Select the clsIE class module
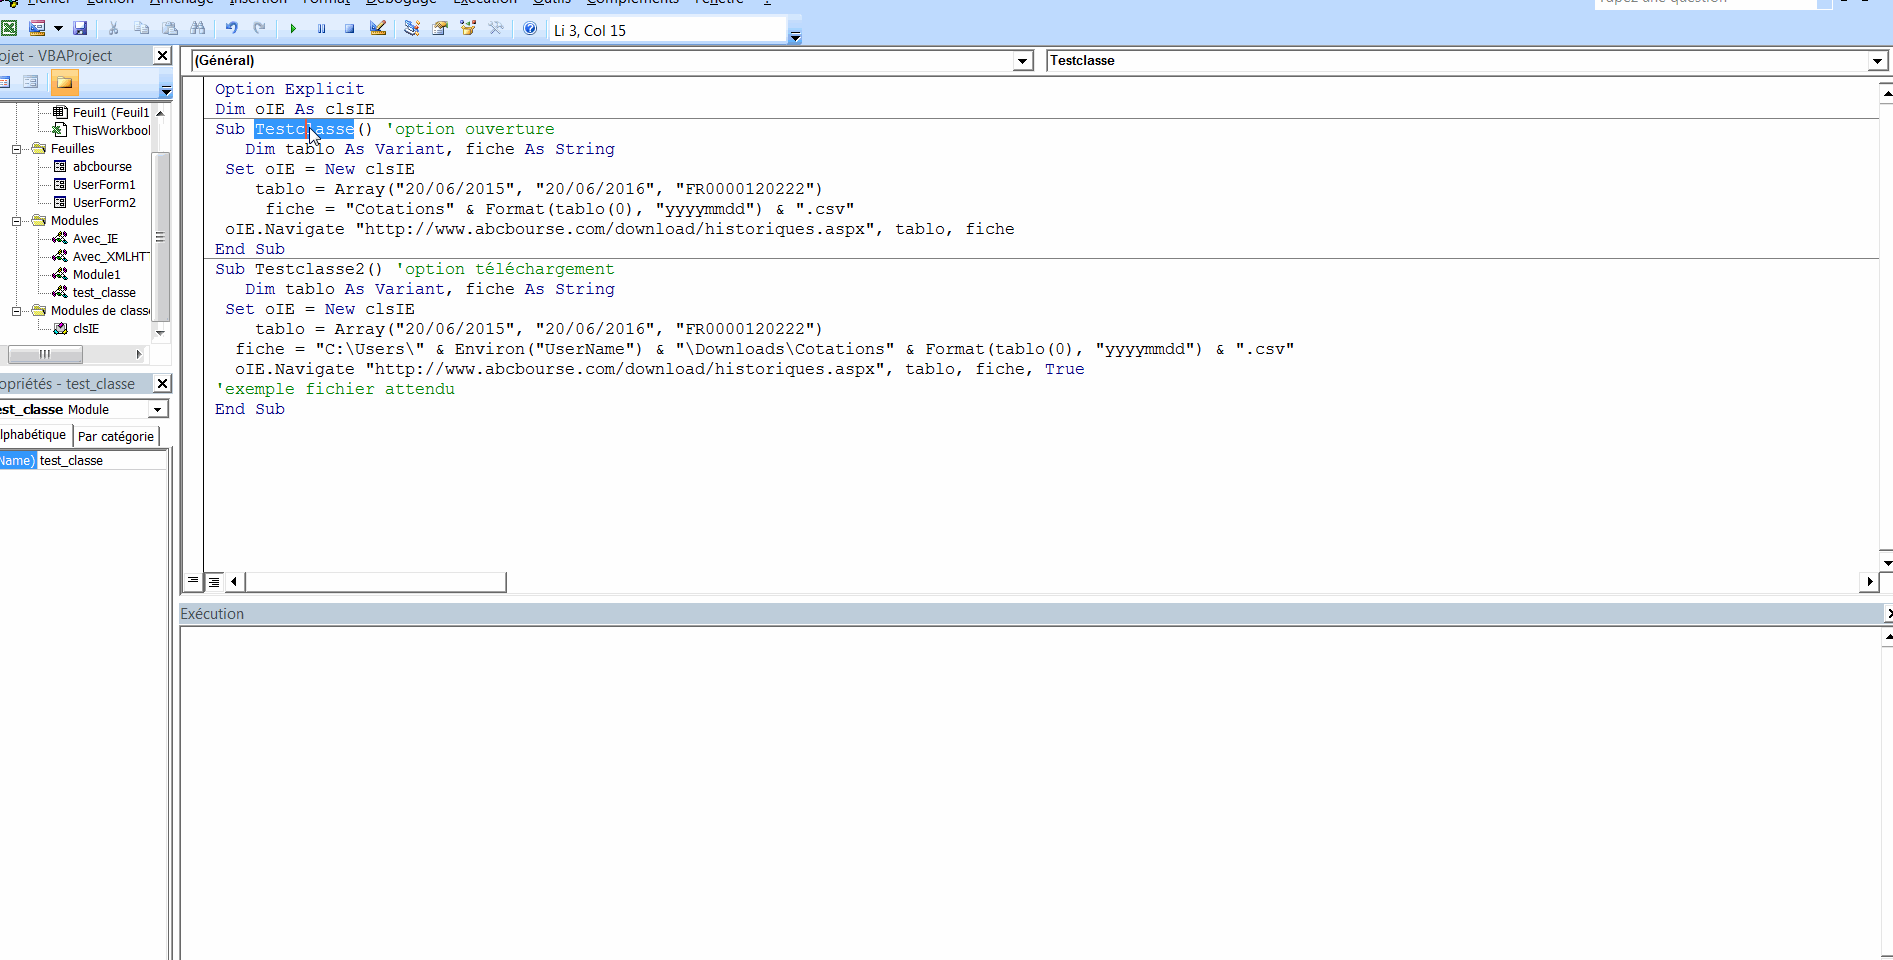Screen dimensions: 1893x960 (85, 329)
